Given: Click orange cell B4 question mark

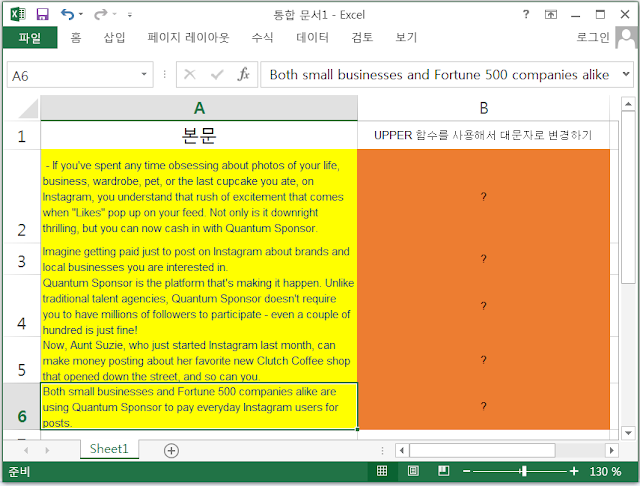Looking at the screenshot, I should point(484,306).
